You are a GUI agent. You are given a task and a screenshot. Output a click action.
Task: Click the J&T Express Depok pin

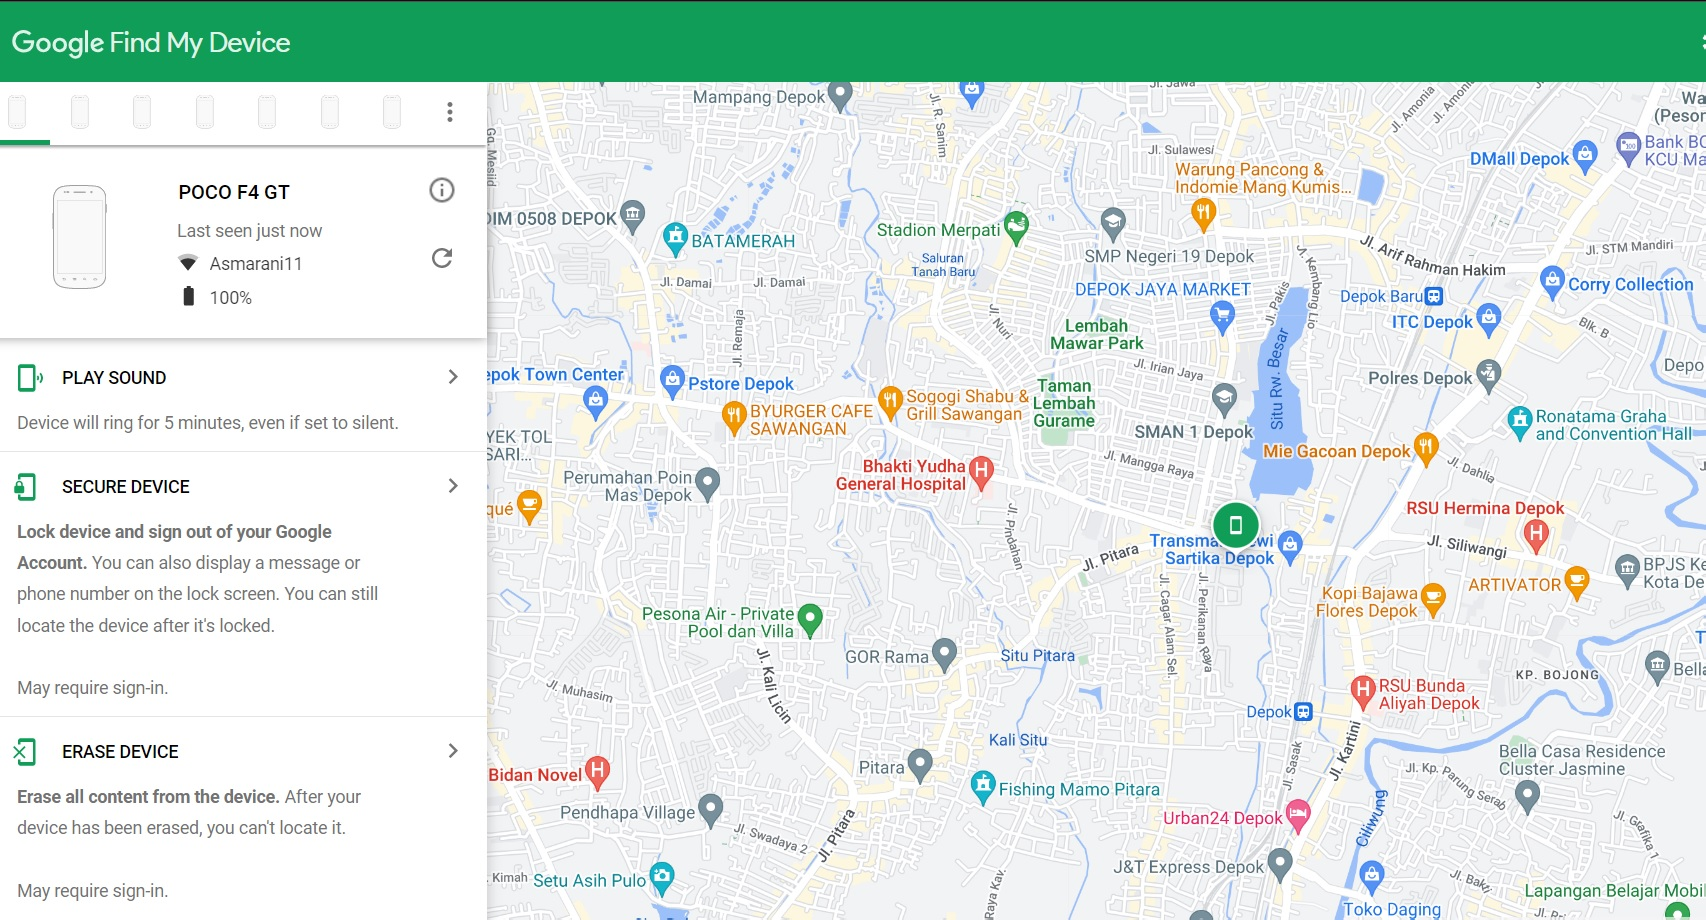click(x=1280, y=865)
